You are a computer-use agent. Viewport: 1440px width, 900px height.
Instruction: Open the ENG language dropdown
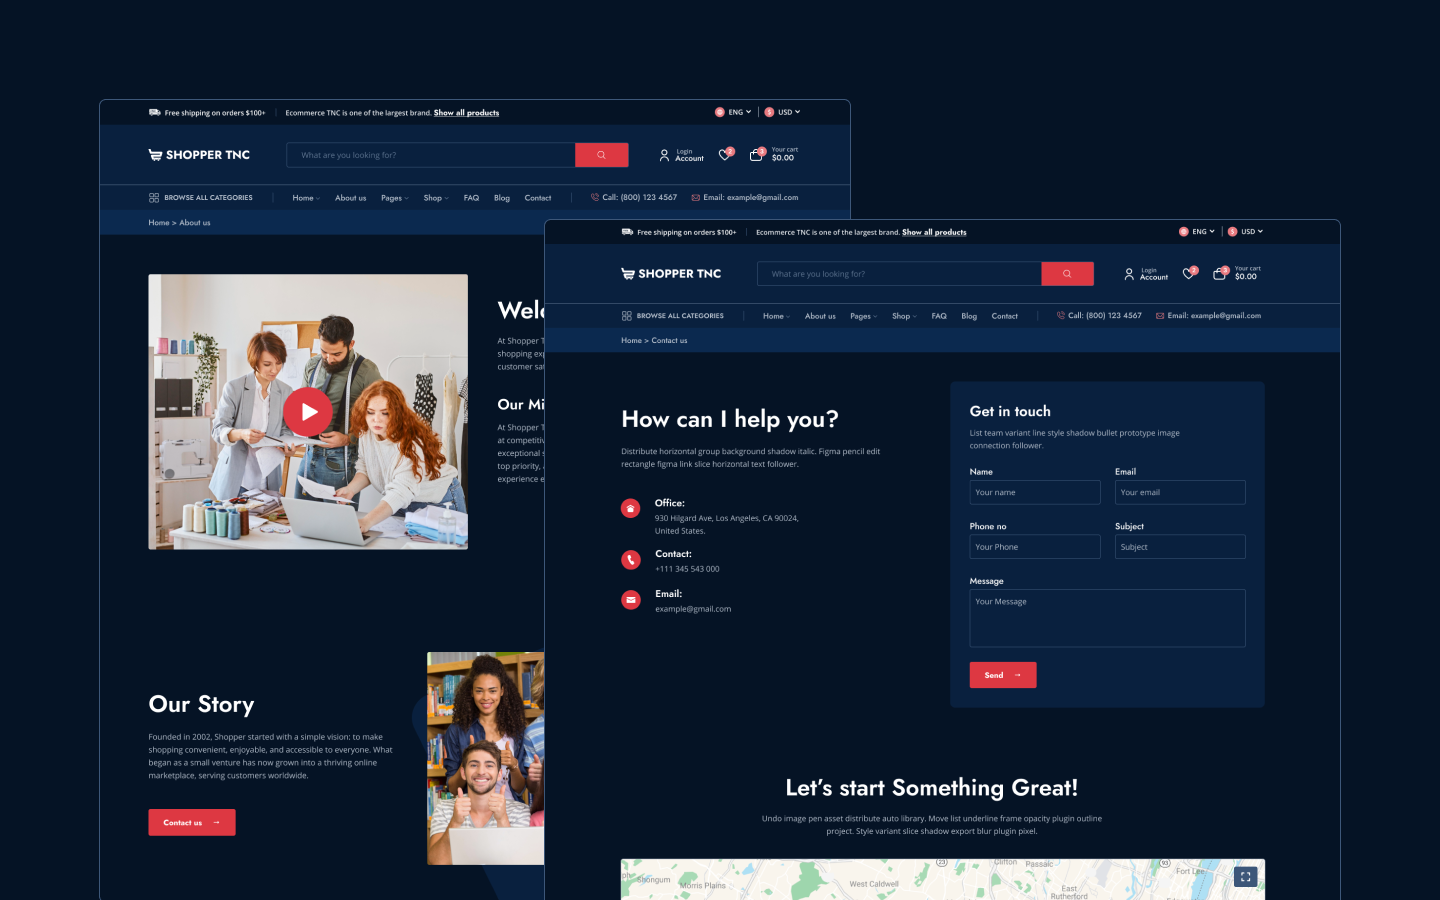[1197, 231]
